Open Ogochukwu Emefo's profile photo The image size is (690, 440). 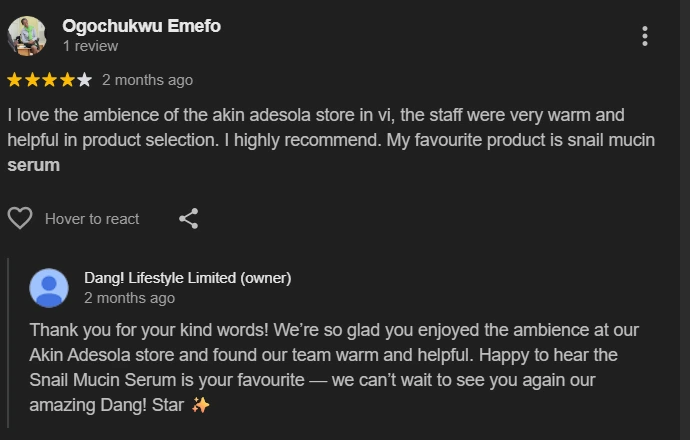click(x=27, y=36)
